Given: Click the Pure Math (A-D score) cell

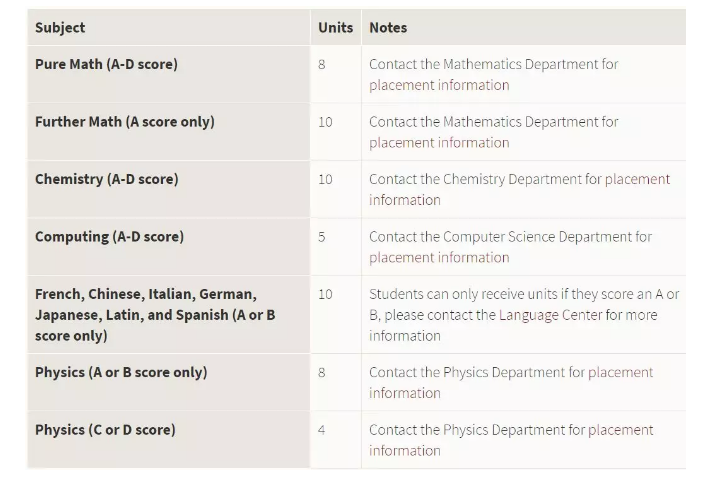Looking at the screenshot, I should [169, 74].
